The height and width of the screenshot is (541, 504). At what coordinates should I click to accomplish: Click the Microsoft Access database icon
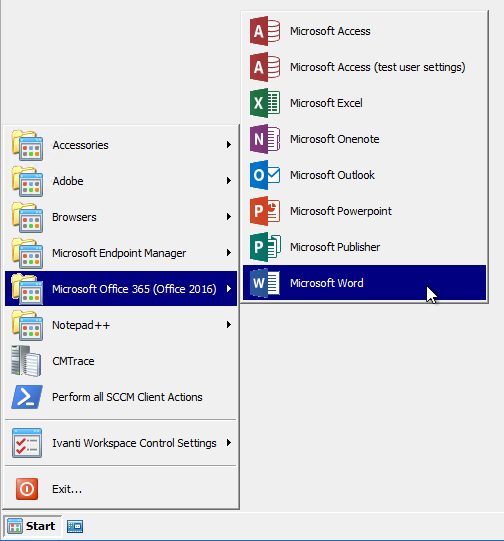(x=265, y=31)
